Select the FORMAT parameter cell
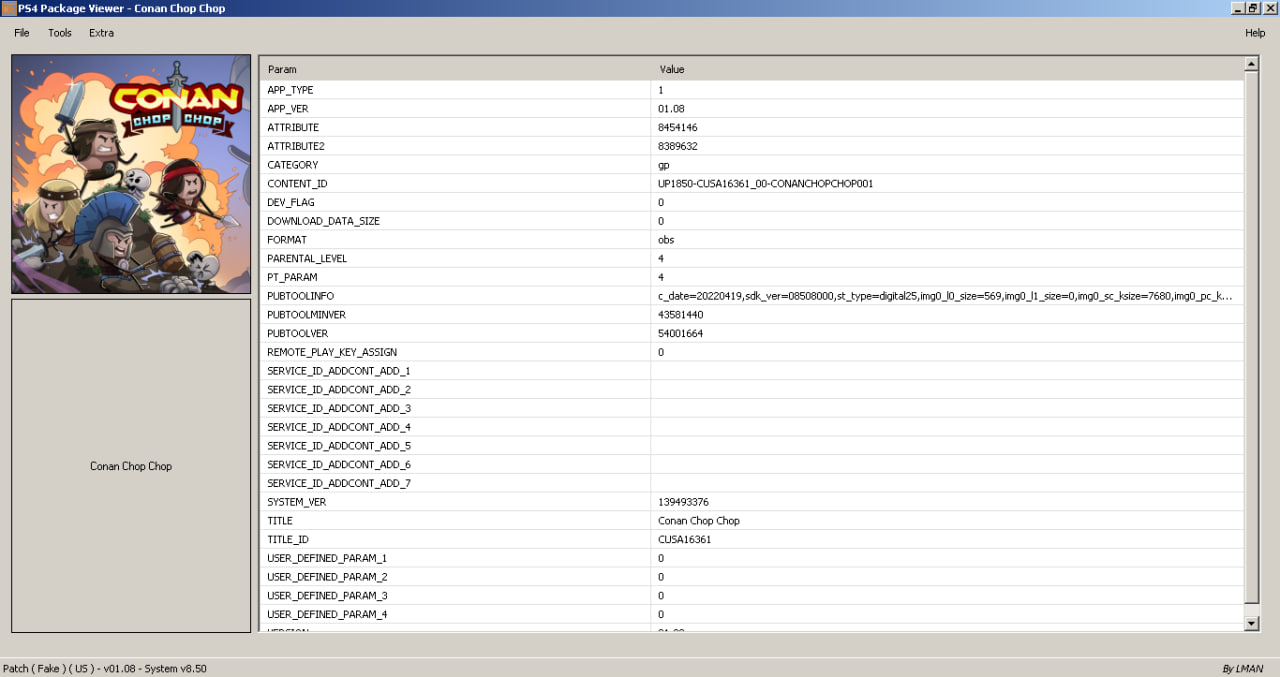This screenshot has height=677, width=1280. tap(455, 240)
